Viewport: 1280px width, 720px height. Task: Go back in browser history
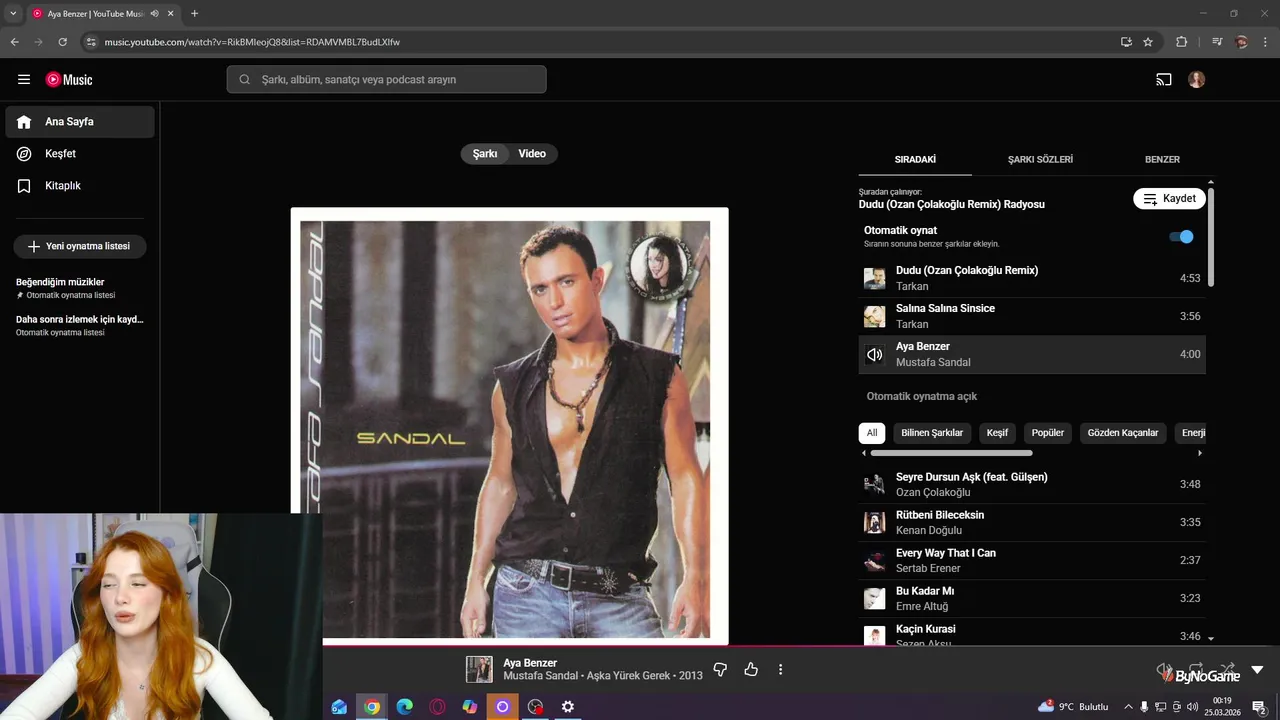(x=14, y=42)
